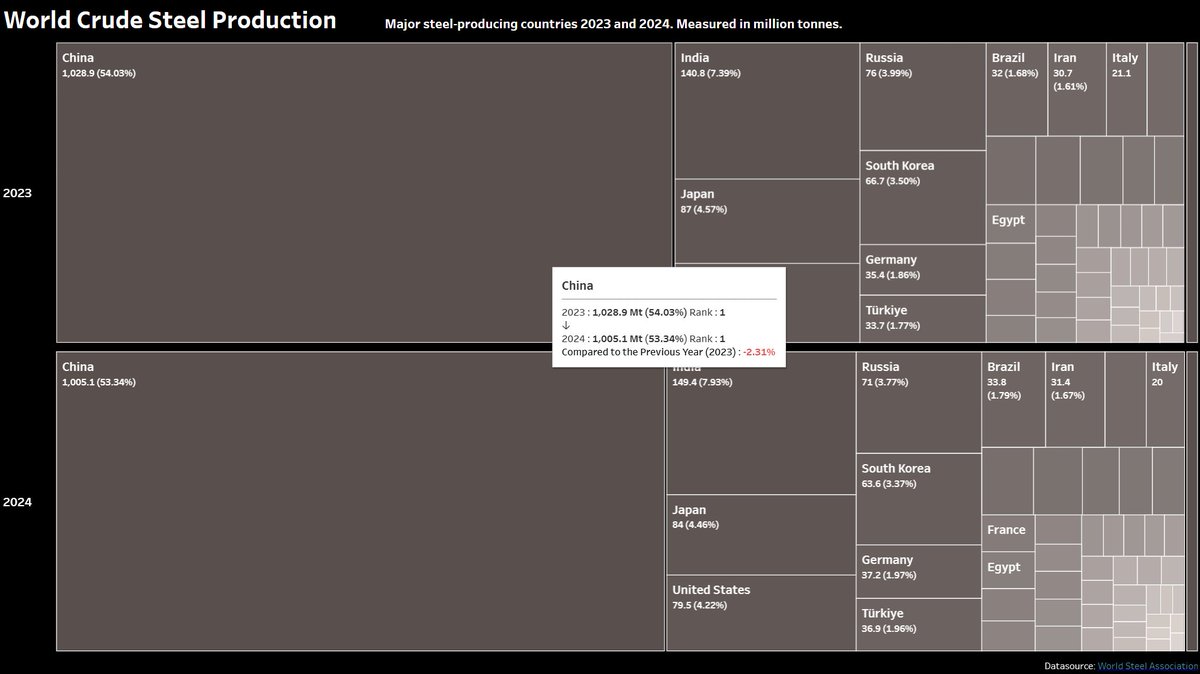Select the Germany 35.4 (1.86%) tile
Image resolution: width=1200 pixels, height=674 pixels.
tap(923, 270)
